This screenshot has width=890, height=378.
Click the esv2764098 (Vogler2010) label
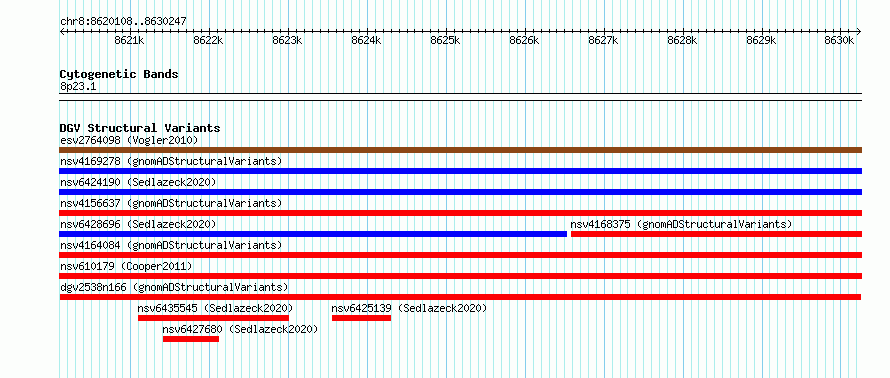[x=129, y=140]
